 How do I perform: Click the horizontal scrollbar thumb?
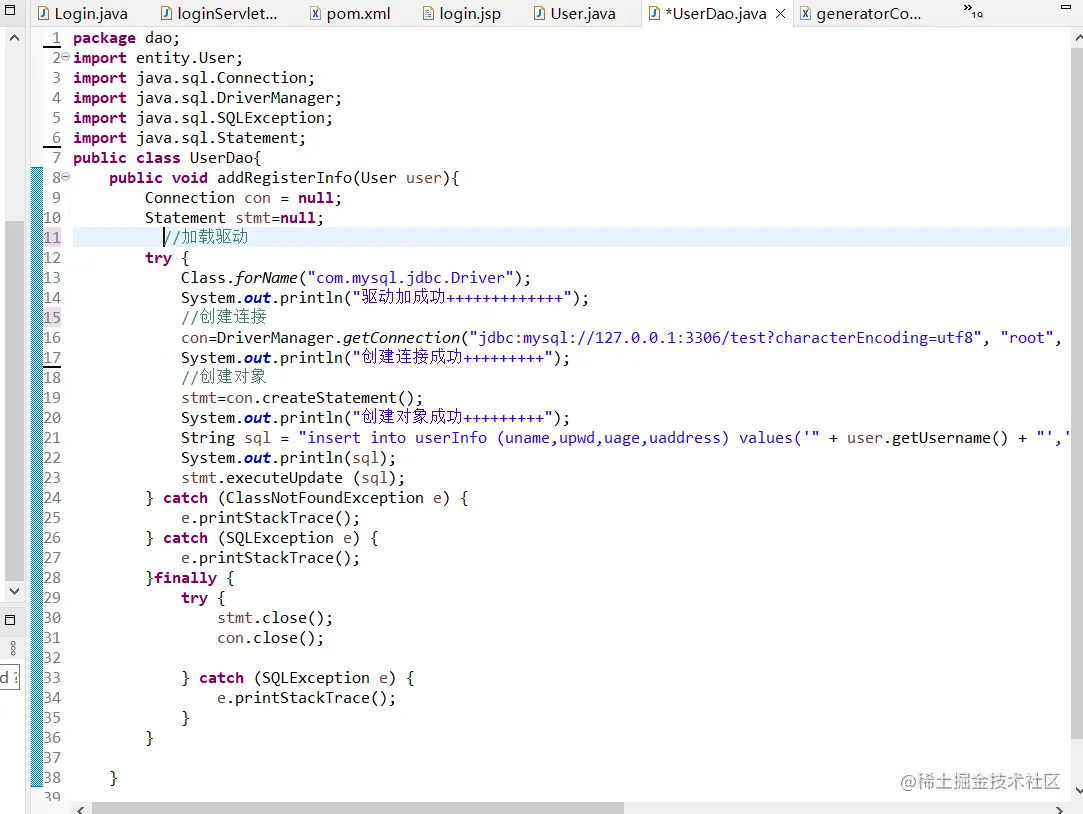pyautogui.click(x=358, y=808)
